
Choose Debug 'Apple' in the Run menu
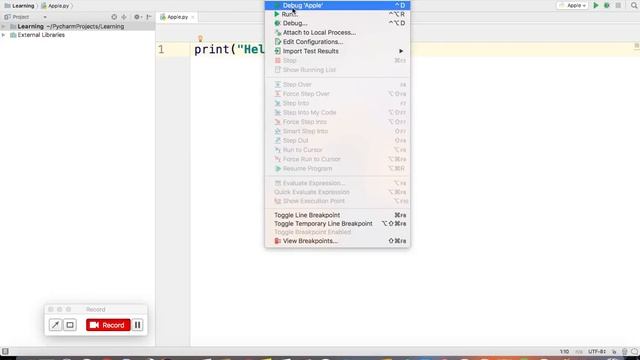point(337,5)
